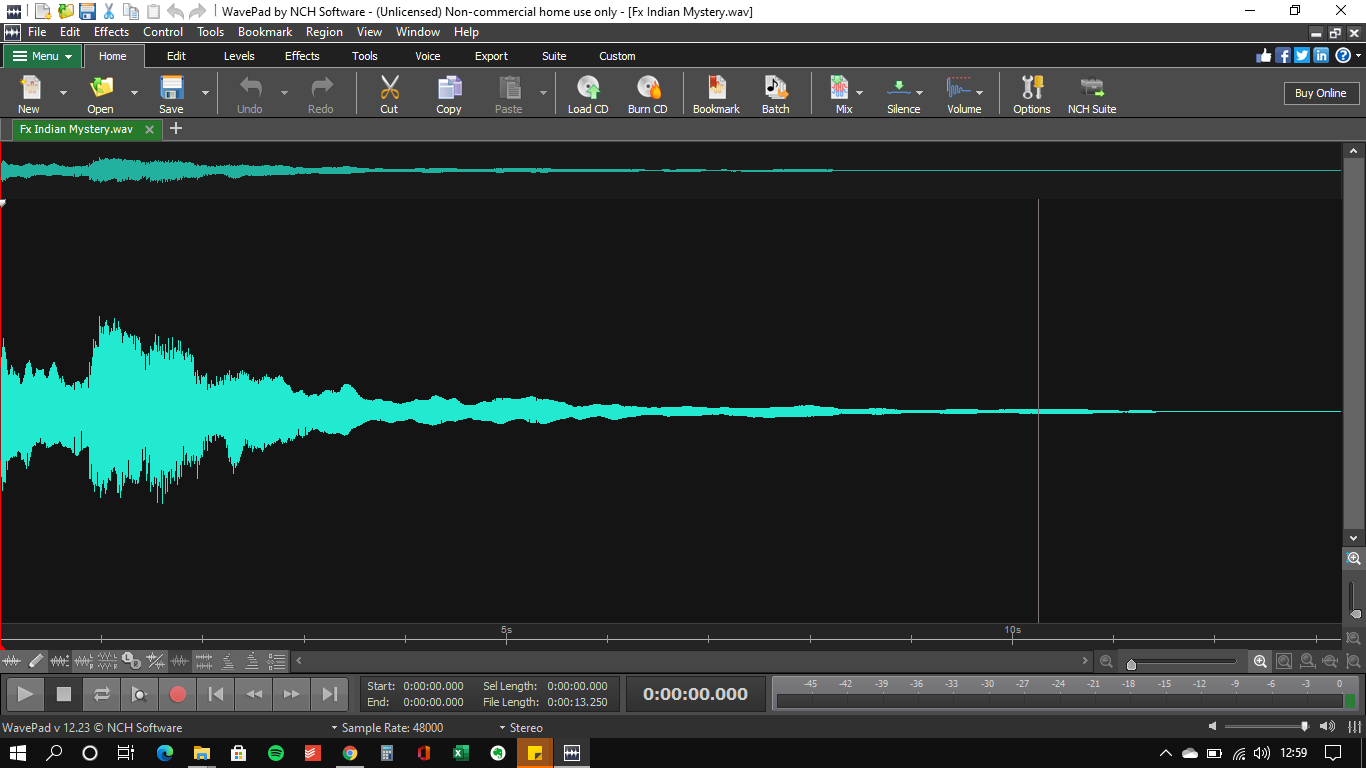Open the Options settings
Screen dimensions: 1366x768
[1032, 94]
